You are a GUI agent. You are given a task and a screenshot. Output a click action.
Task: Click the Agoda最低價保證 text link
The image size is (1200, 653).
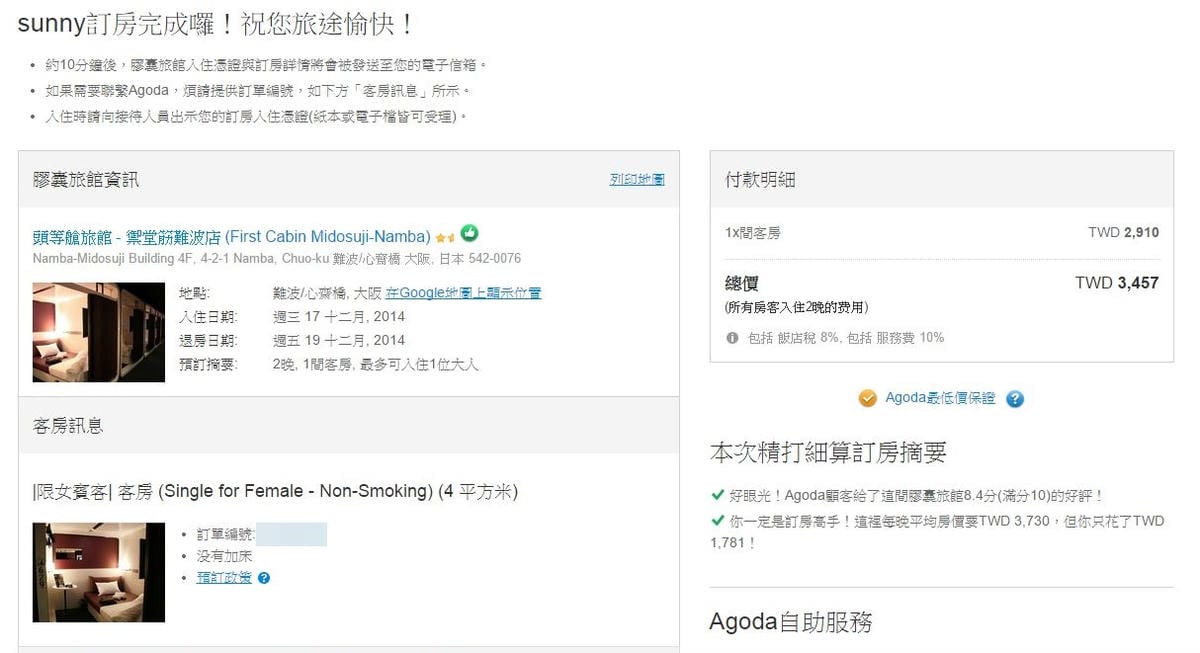click(940, 398)
